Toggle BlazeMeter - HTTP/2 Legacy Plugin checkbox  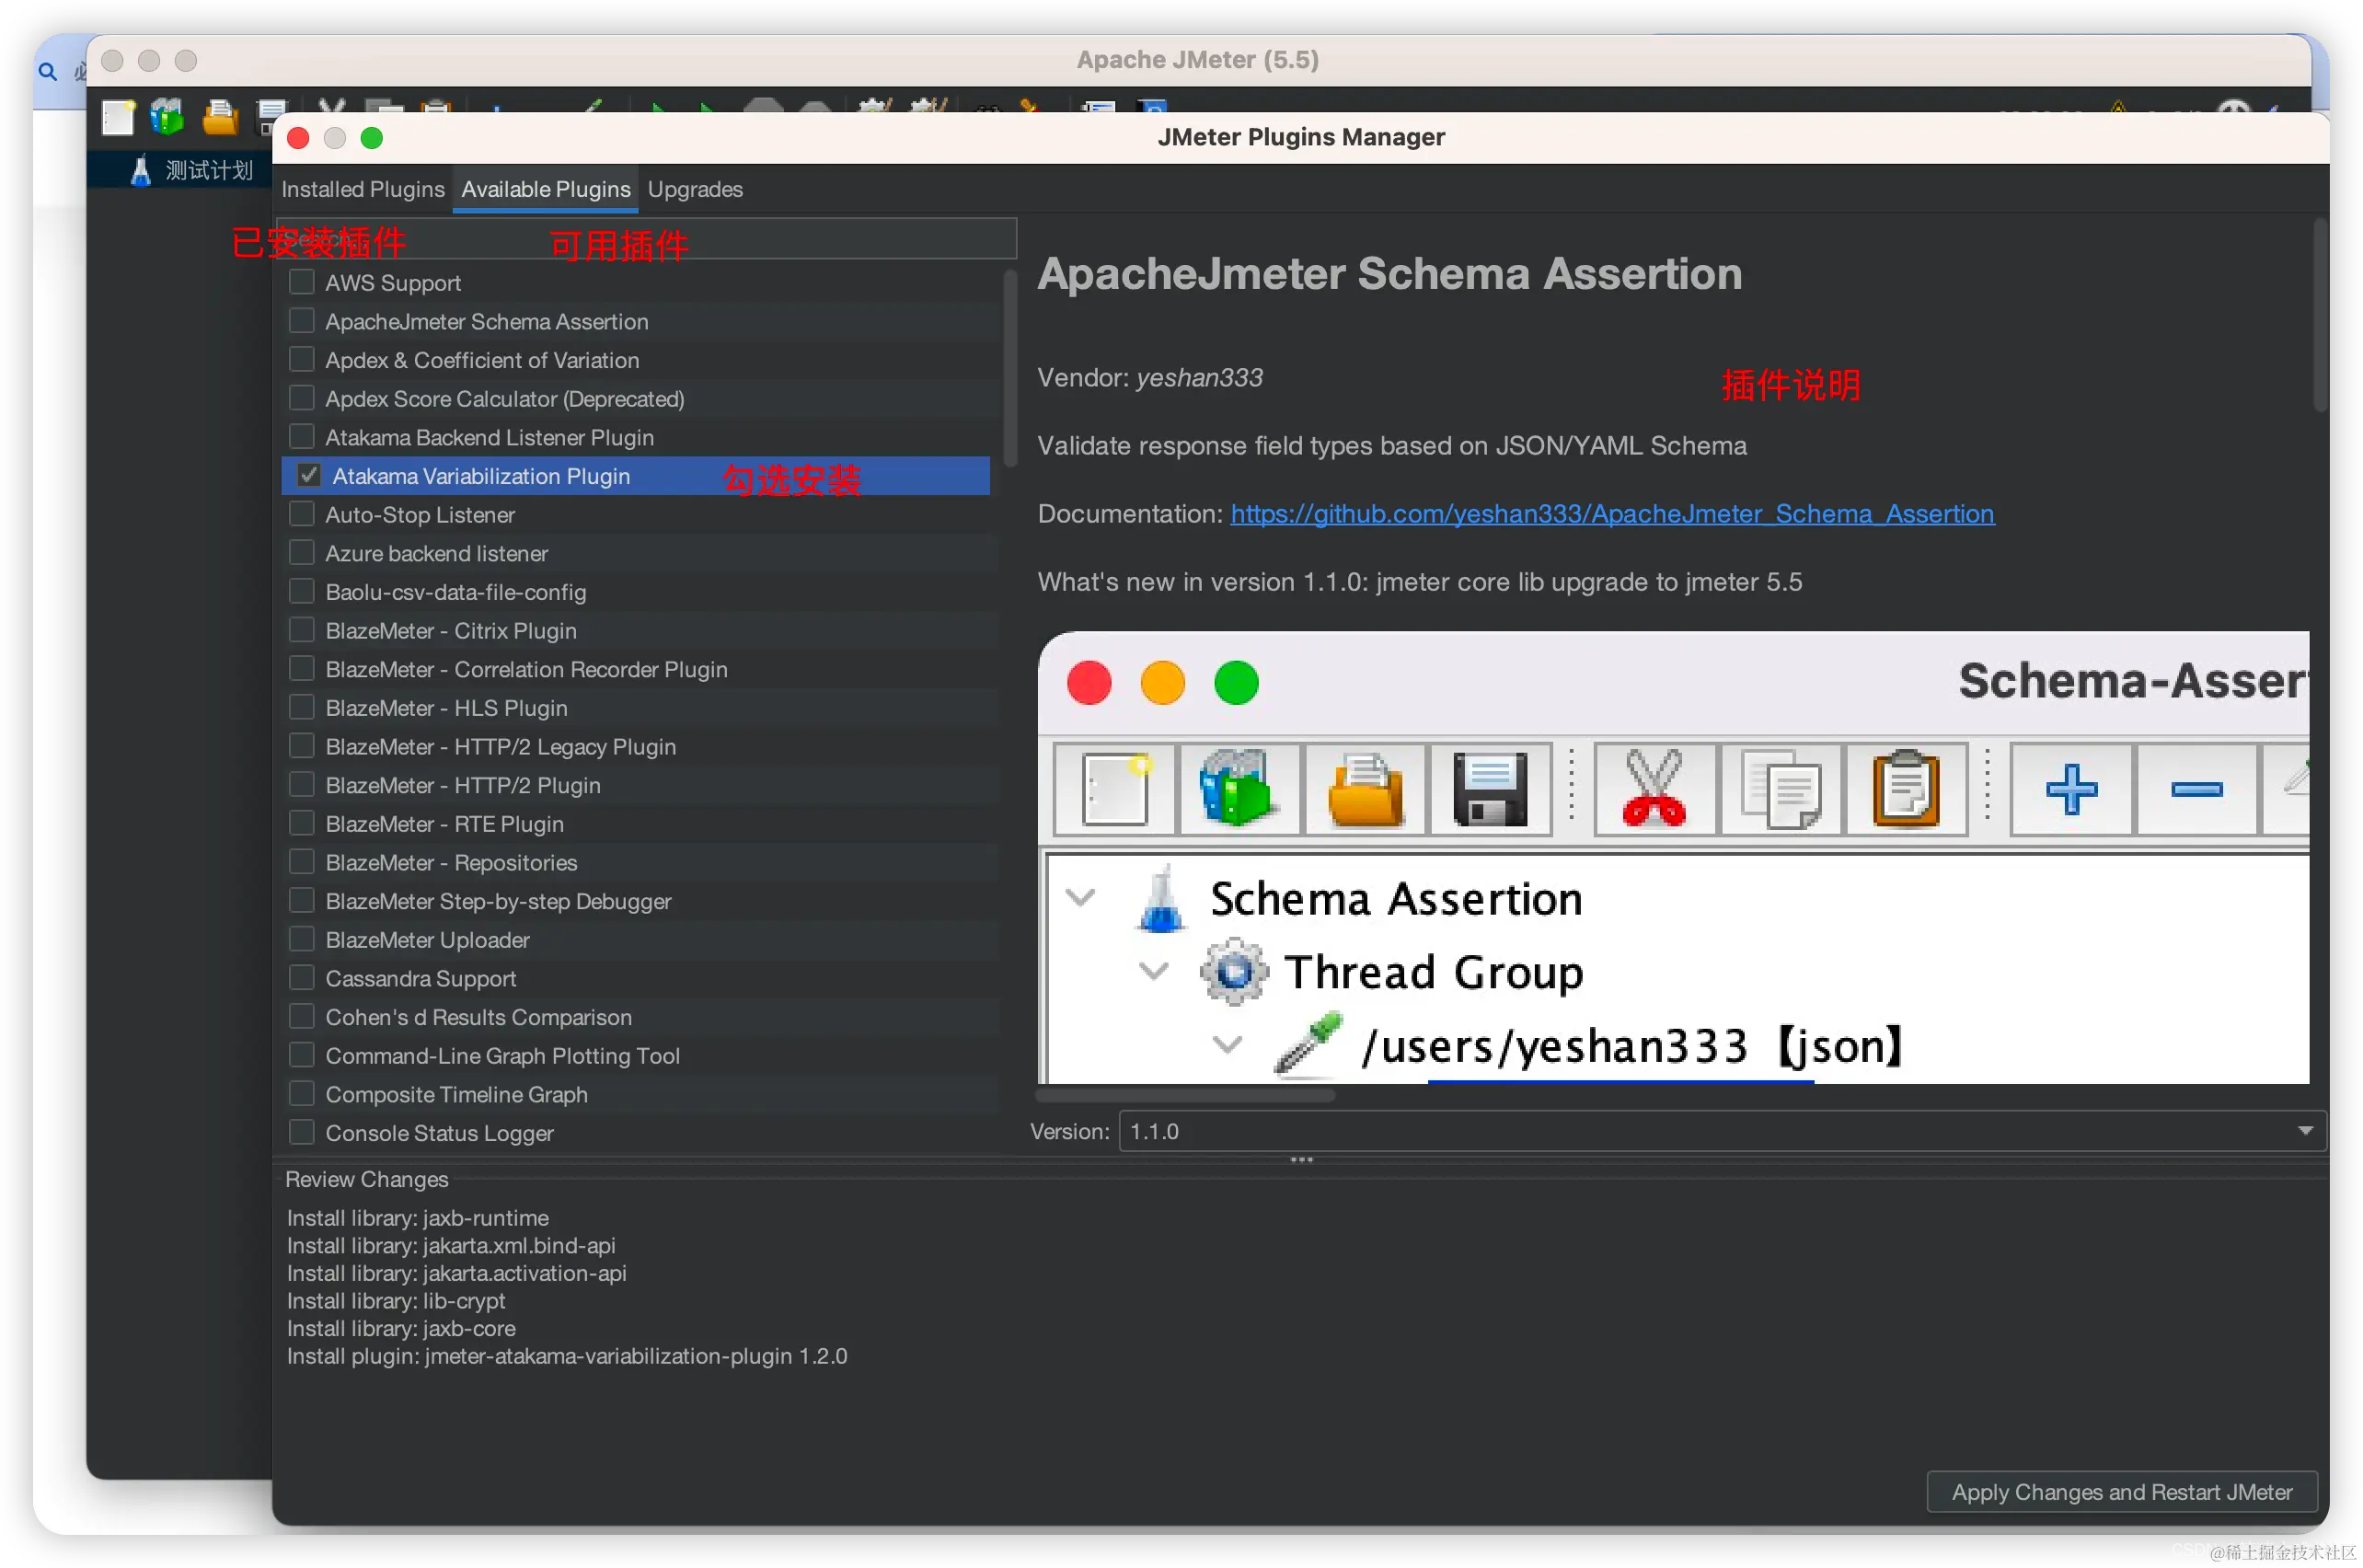[301, 746]
